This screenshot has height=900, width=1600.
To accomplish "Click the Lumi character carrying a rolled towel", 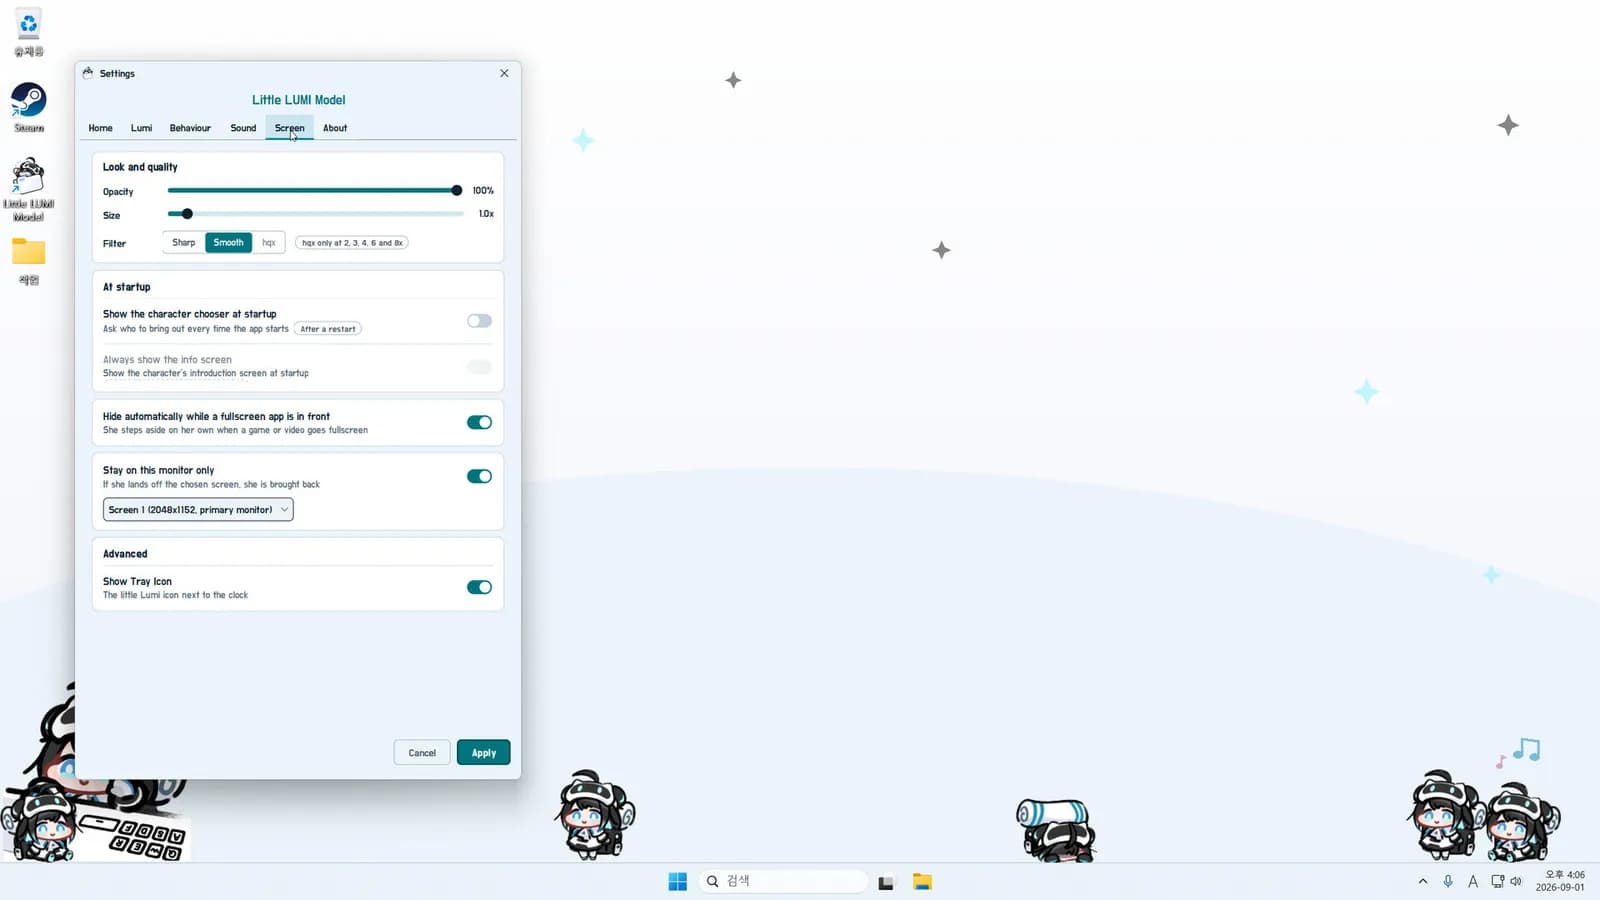I will [x=1056, y=829].
